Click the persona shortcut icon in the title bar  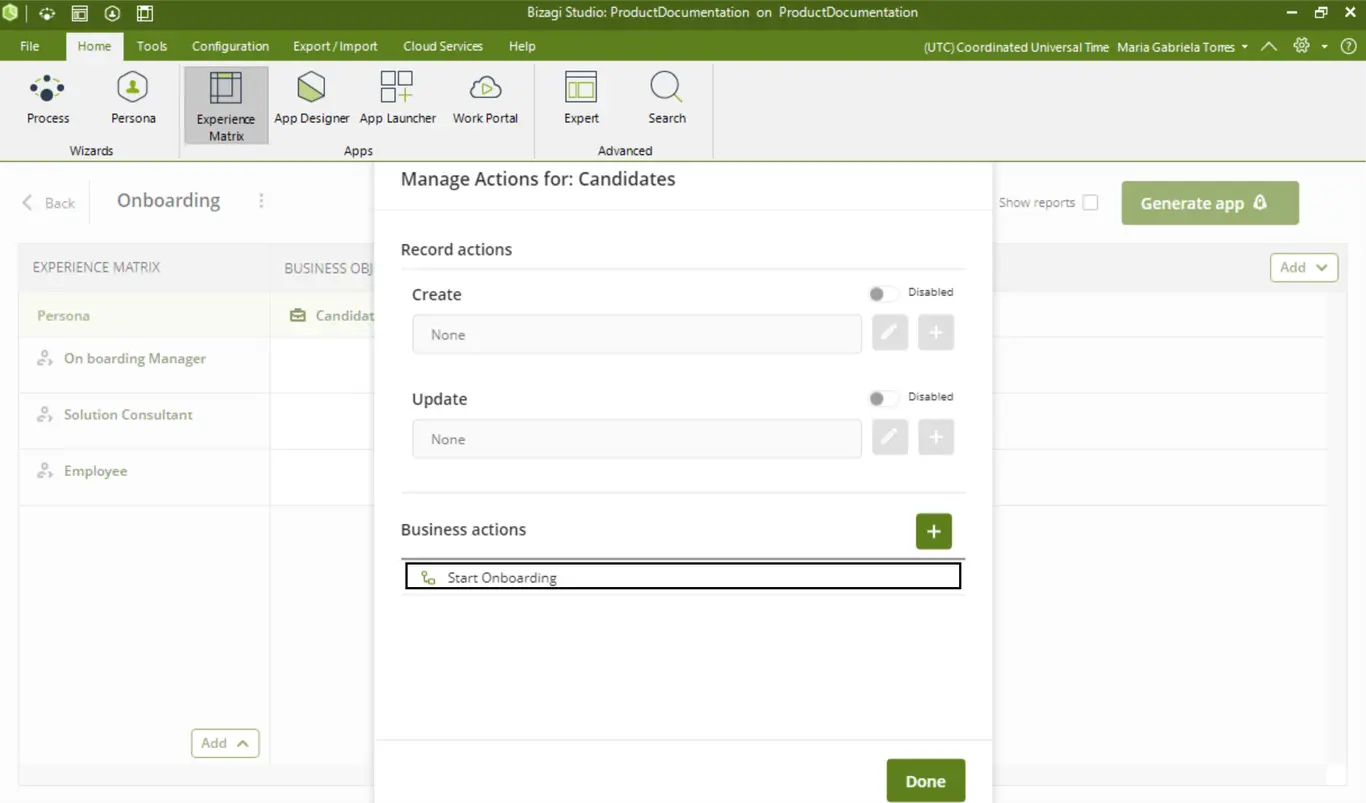(112, 13)
